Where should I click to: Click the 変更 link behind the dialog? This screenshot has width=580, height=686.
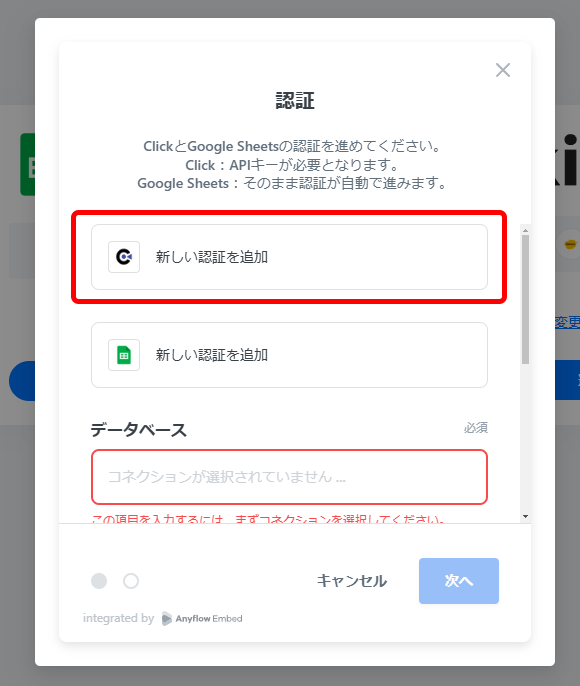coord(567,322)
